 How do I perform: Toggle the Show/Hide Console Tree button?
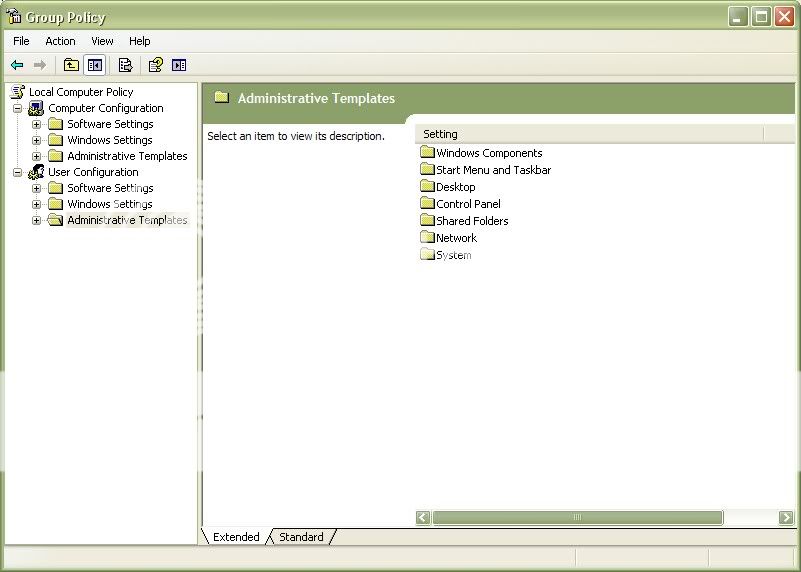pos(94,65)
